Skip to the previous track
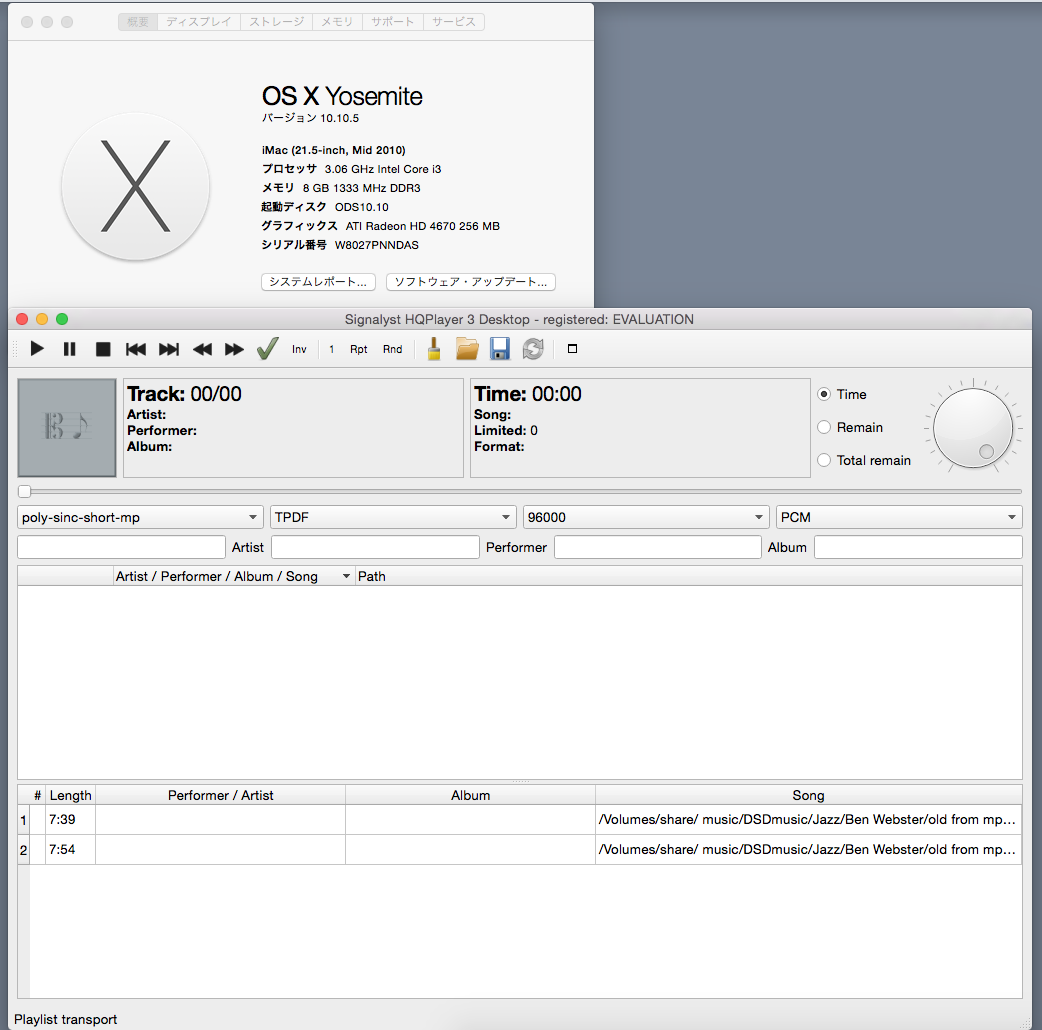This screenshot has width=1042, height=1030. 136,349
